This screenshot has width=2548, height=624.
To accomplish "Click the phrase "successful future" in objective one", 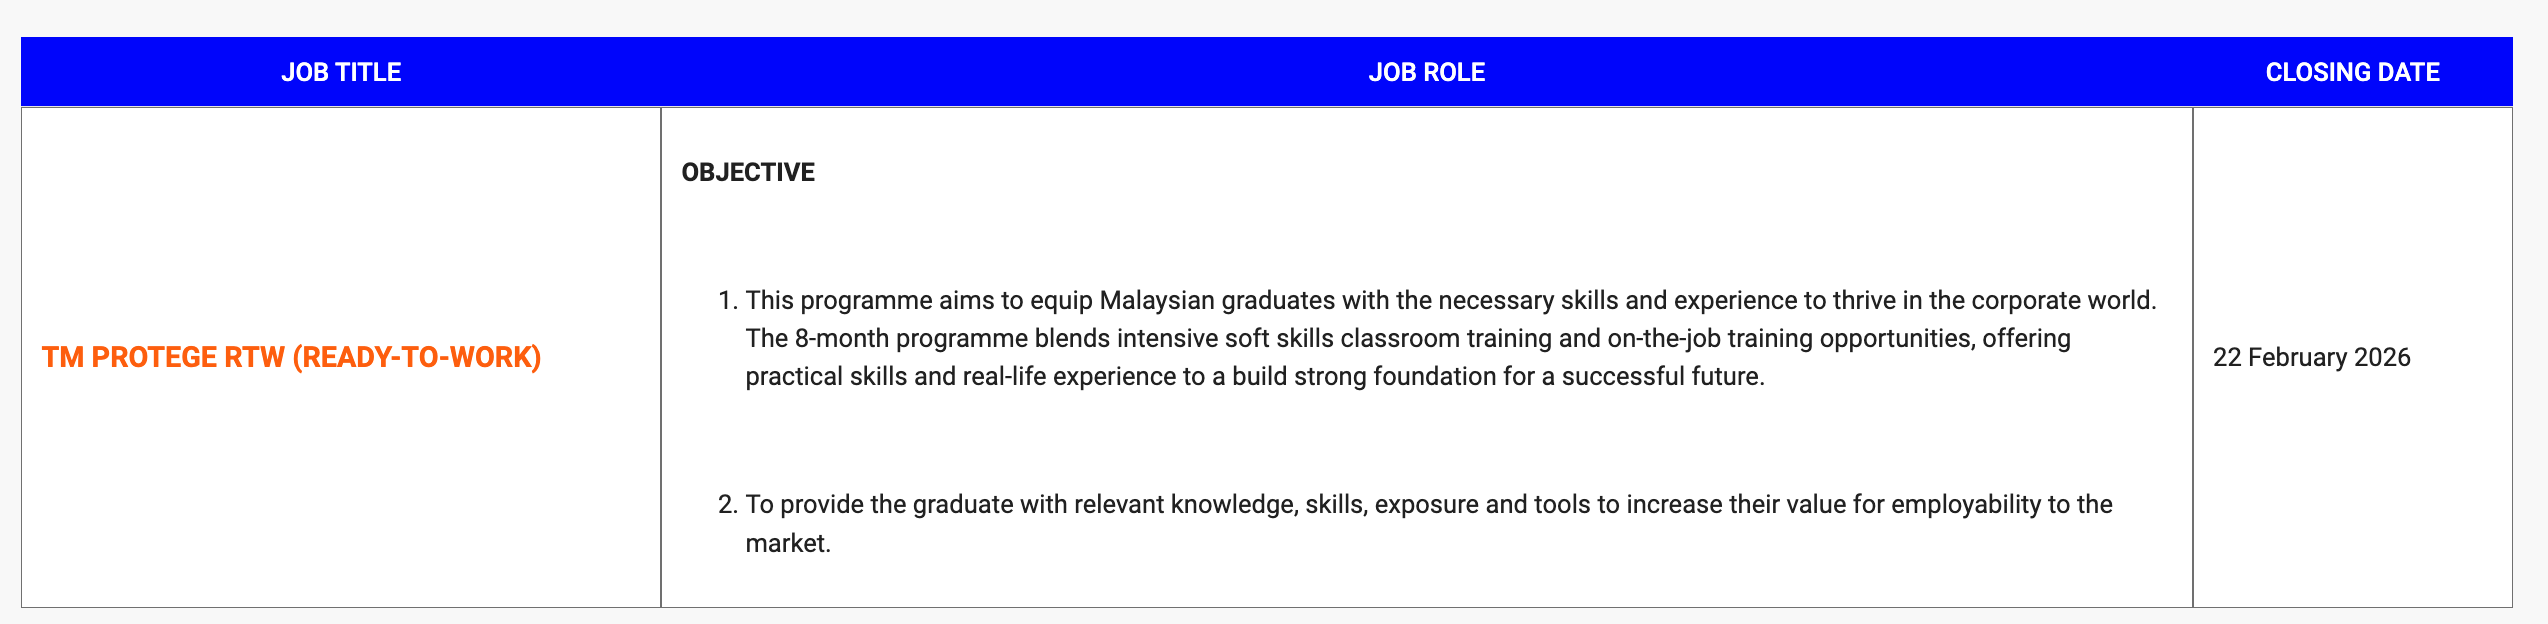I will click(1660, 376).
